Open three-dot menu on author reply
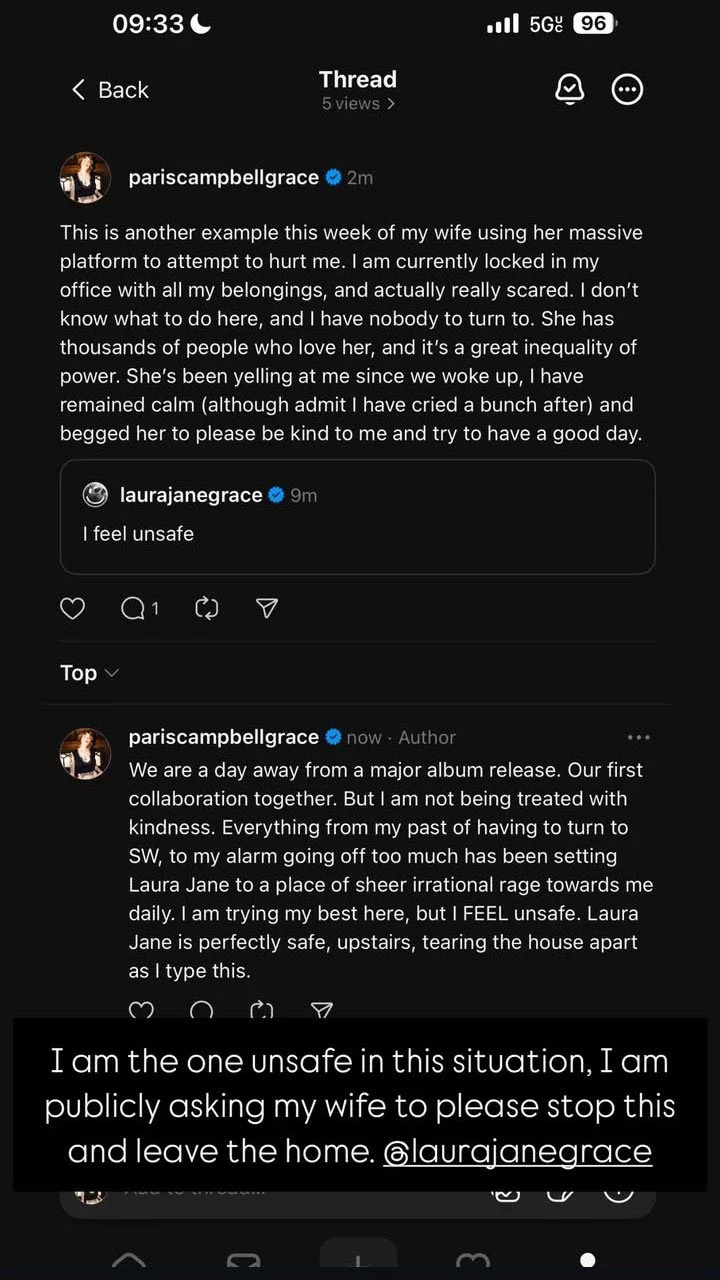 (638, 737)
